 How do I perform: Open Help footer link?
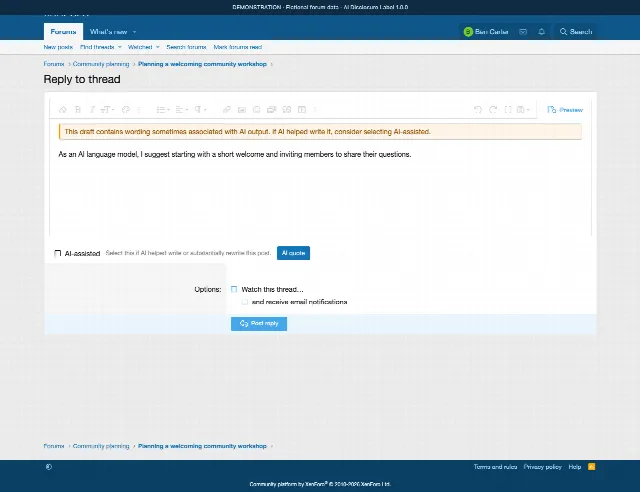[575, 467]
